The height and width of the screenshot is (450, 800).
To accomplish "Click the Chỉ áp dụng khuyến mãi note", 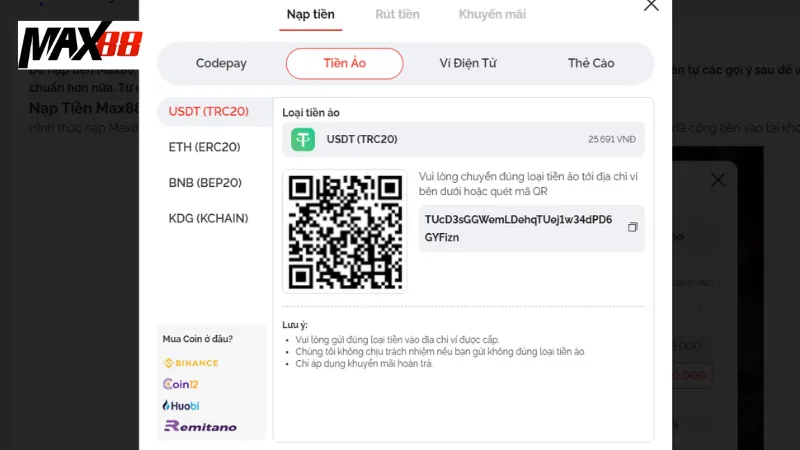I will point(364,364).
